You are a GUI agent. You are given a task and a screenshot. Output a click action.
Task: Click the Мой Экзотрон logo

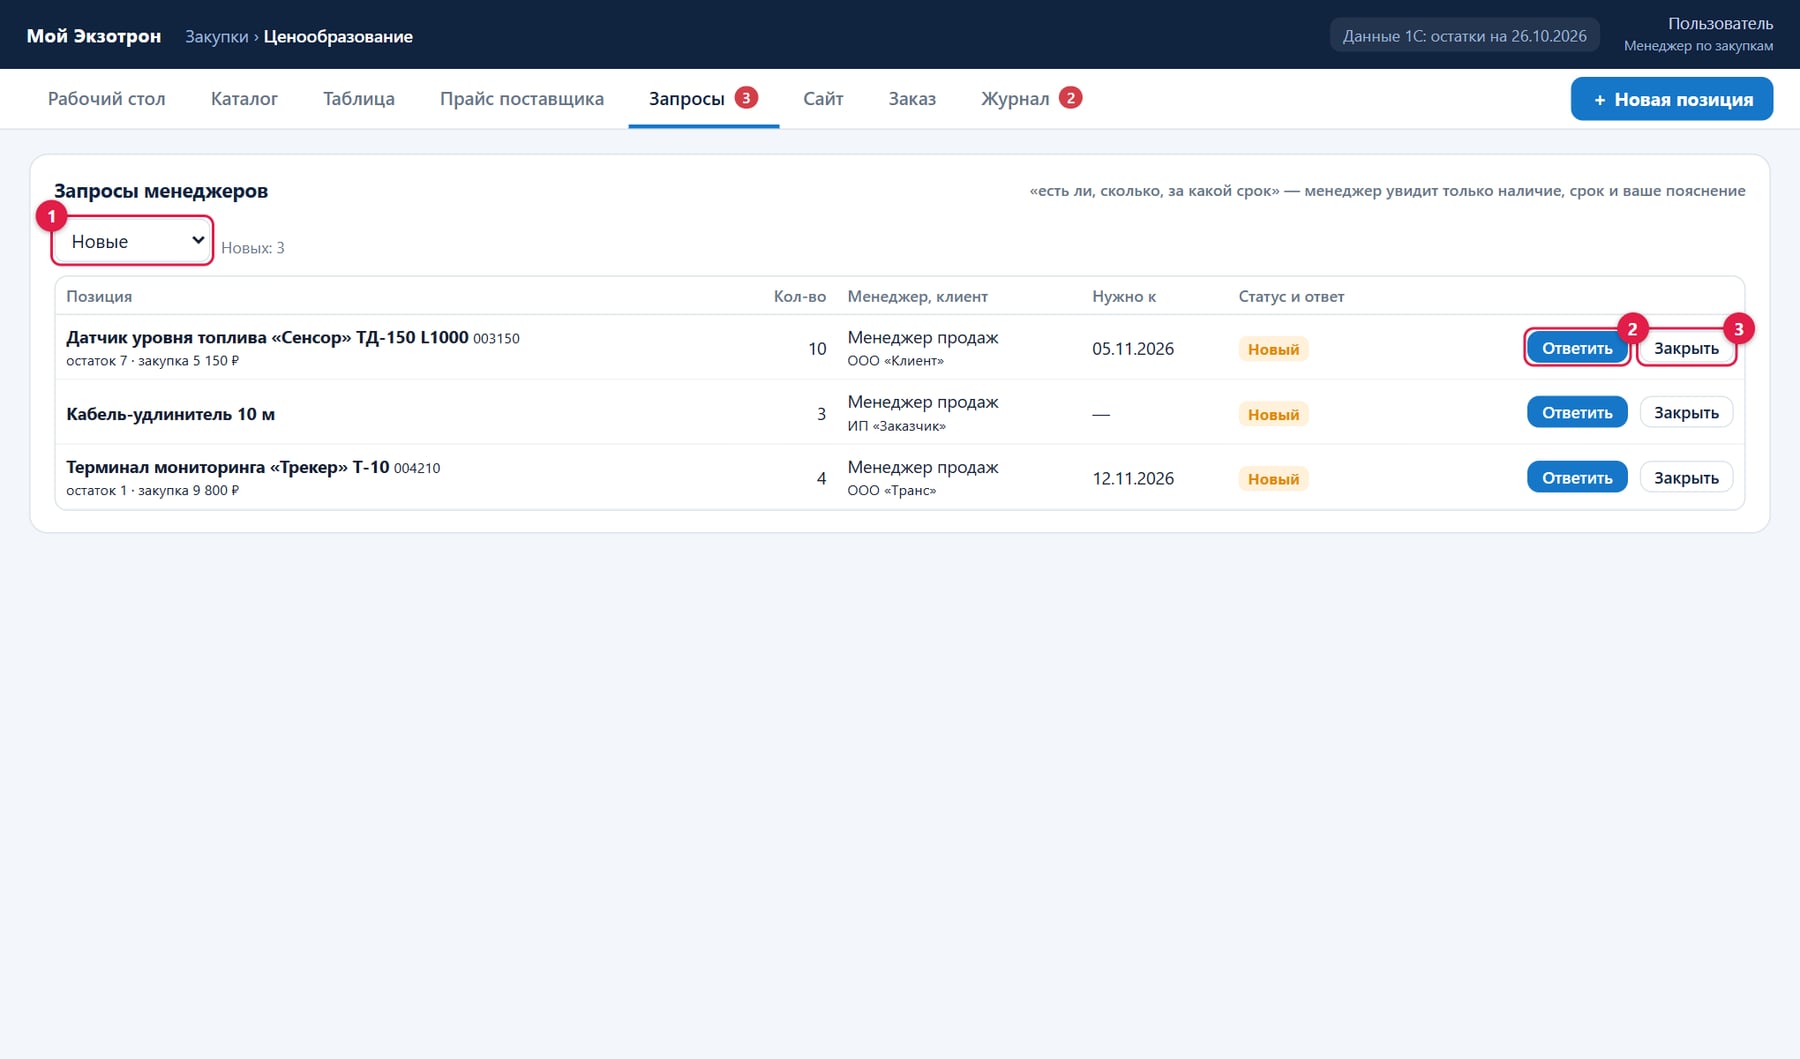[93, 36]
